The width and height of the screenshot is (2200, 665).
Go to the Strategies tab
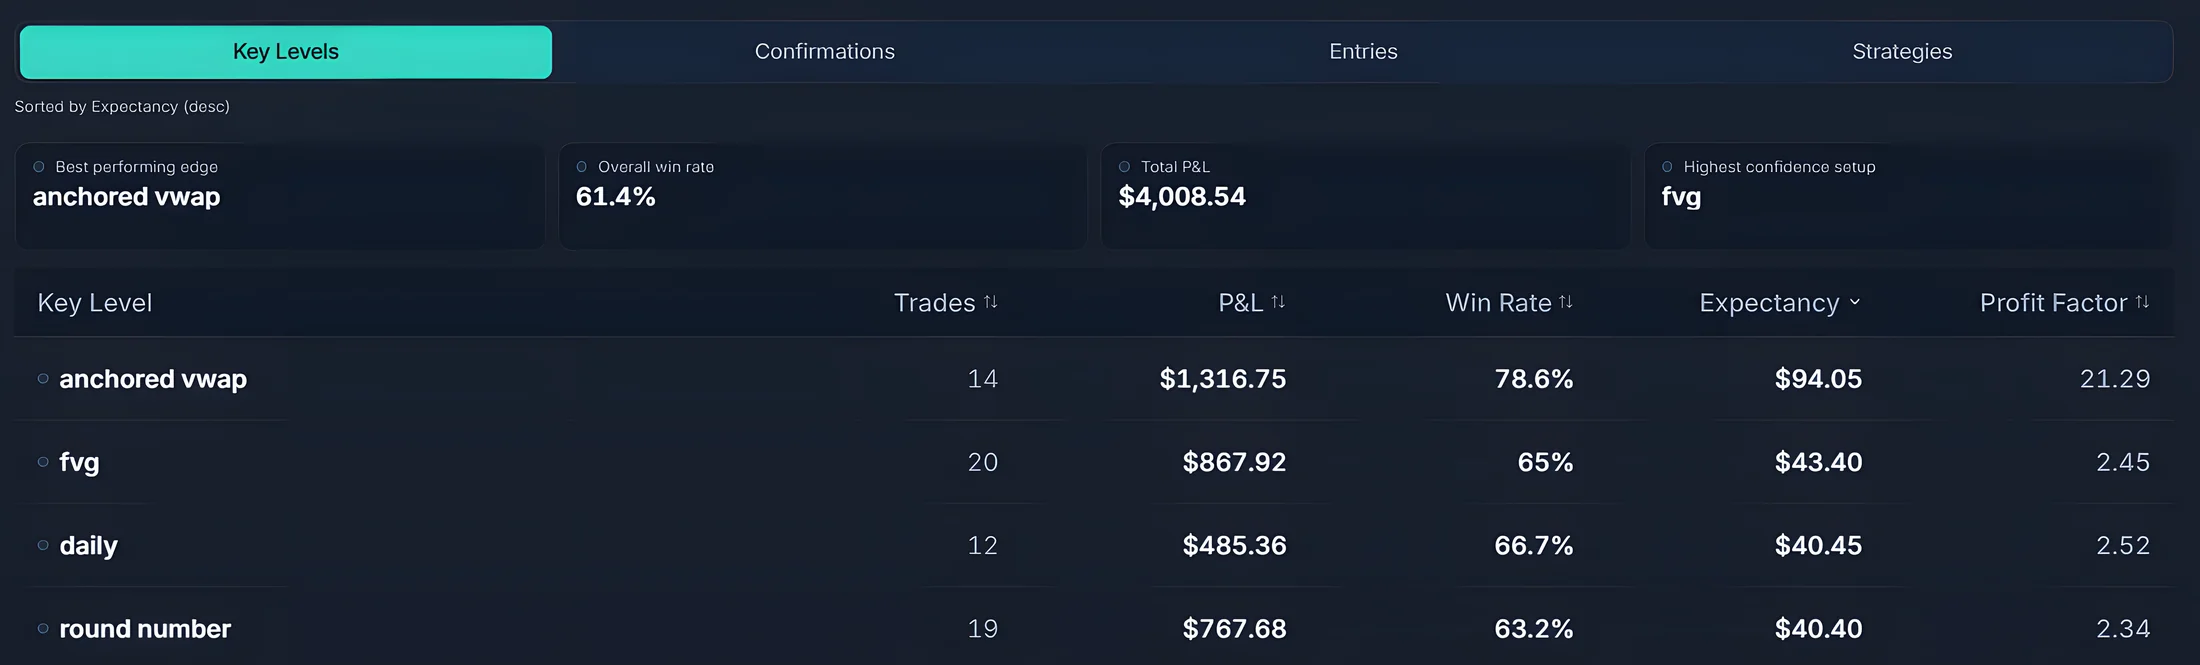1902,52
